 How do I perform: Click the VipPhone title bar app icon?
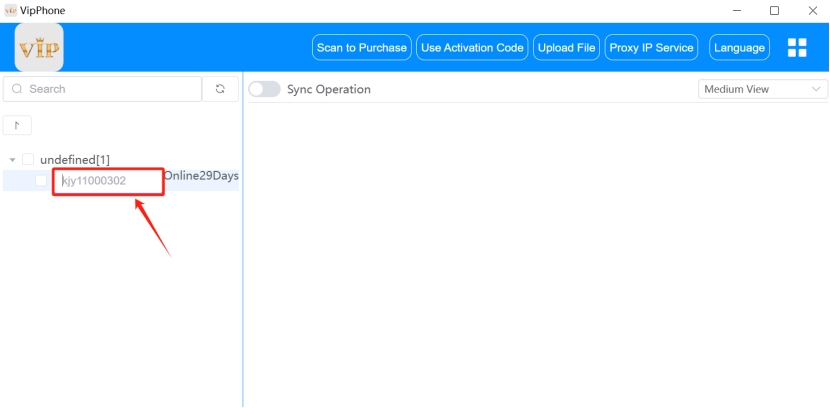point(11,11)
